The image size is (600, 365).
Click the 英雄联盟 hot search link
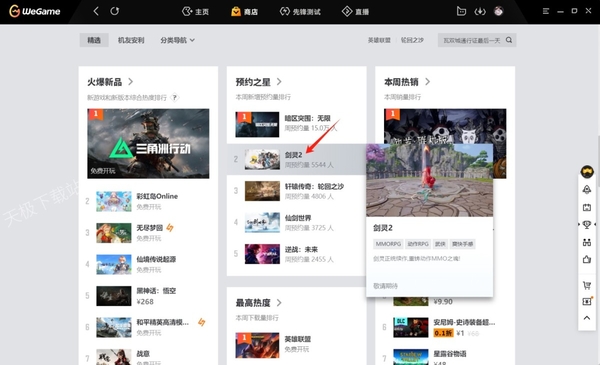[379, 40]
